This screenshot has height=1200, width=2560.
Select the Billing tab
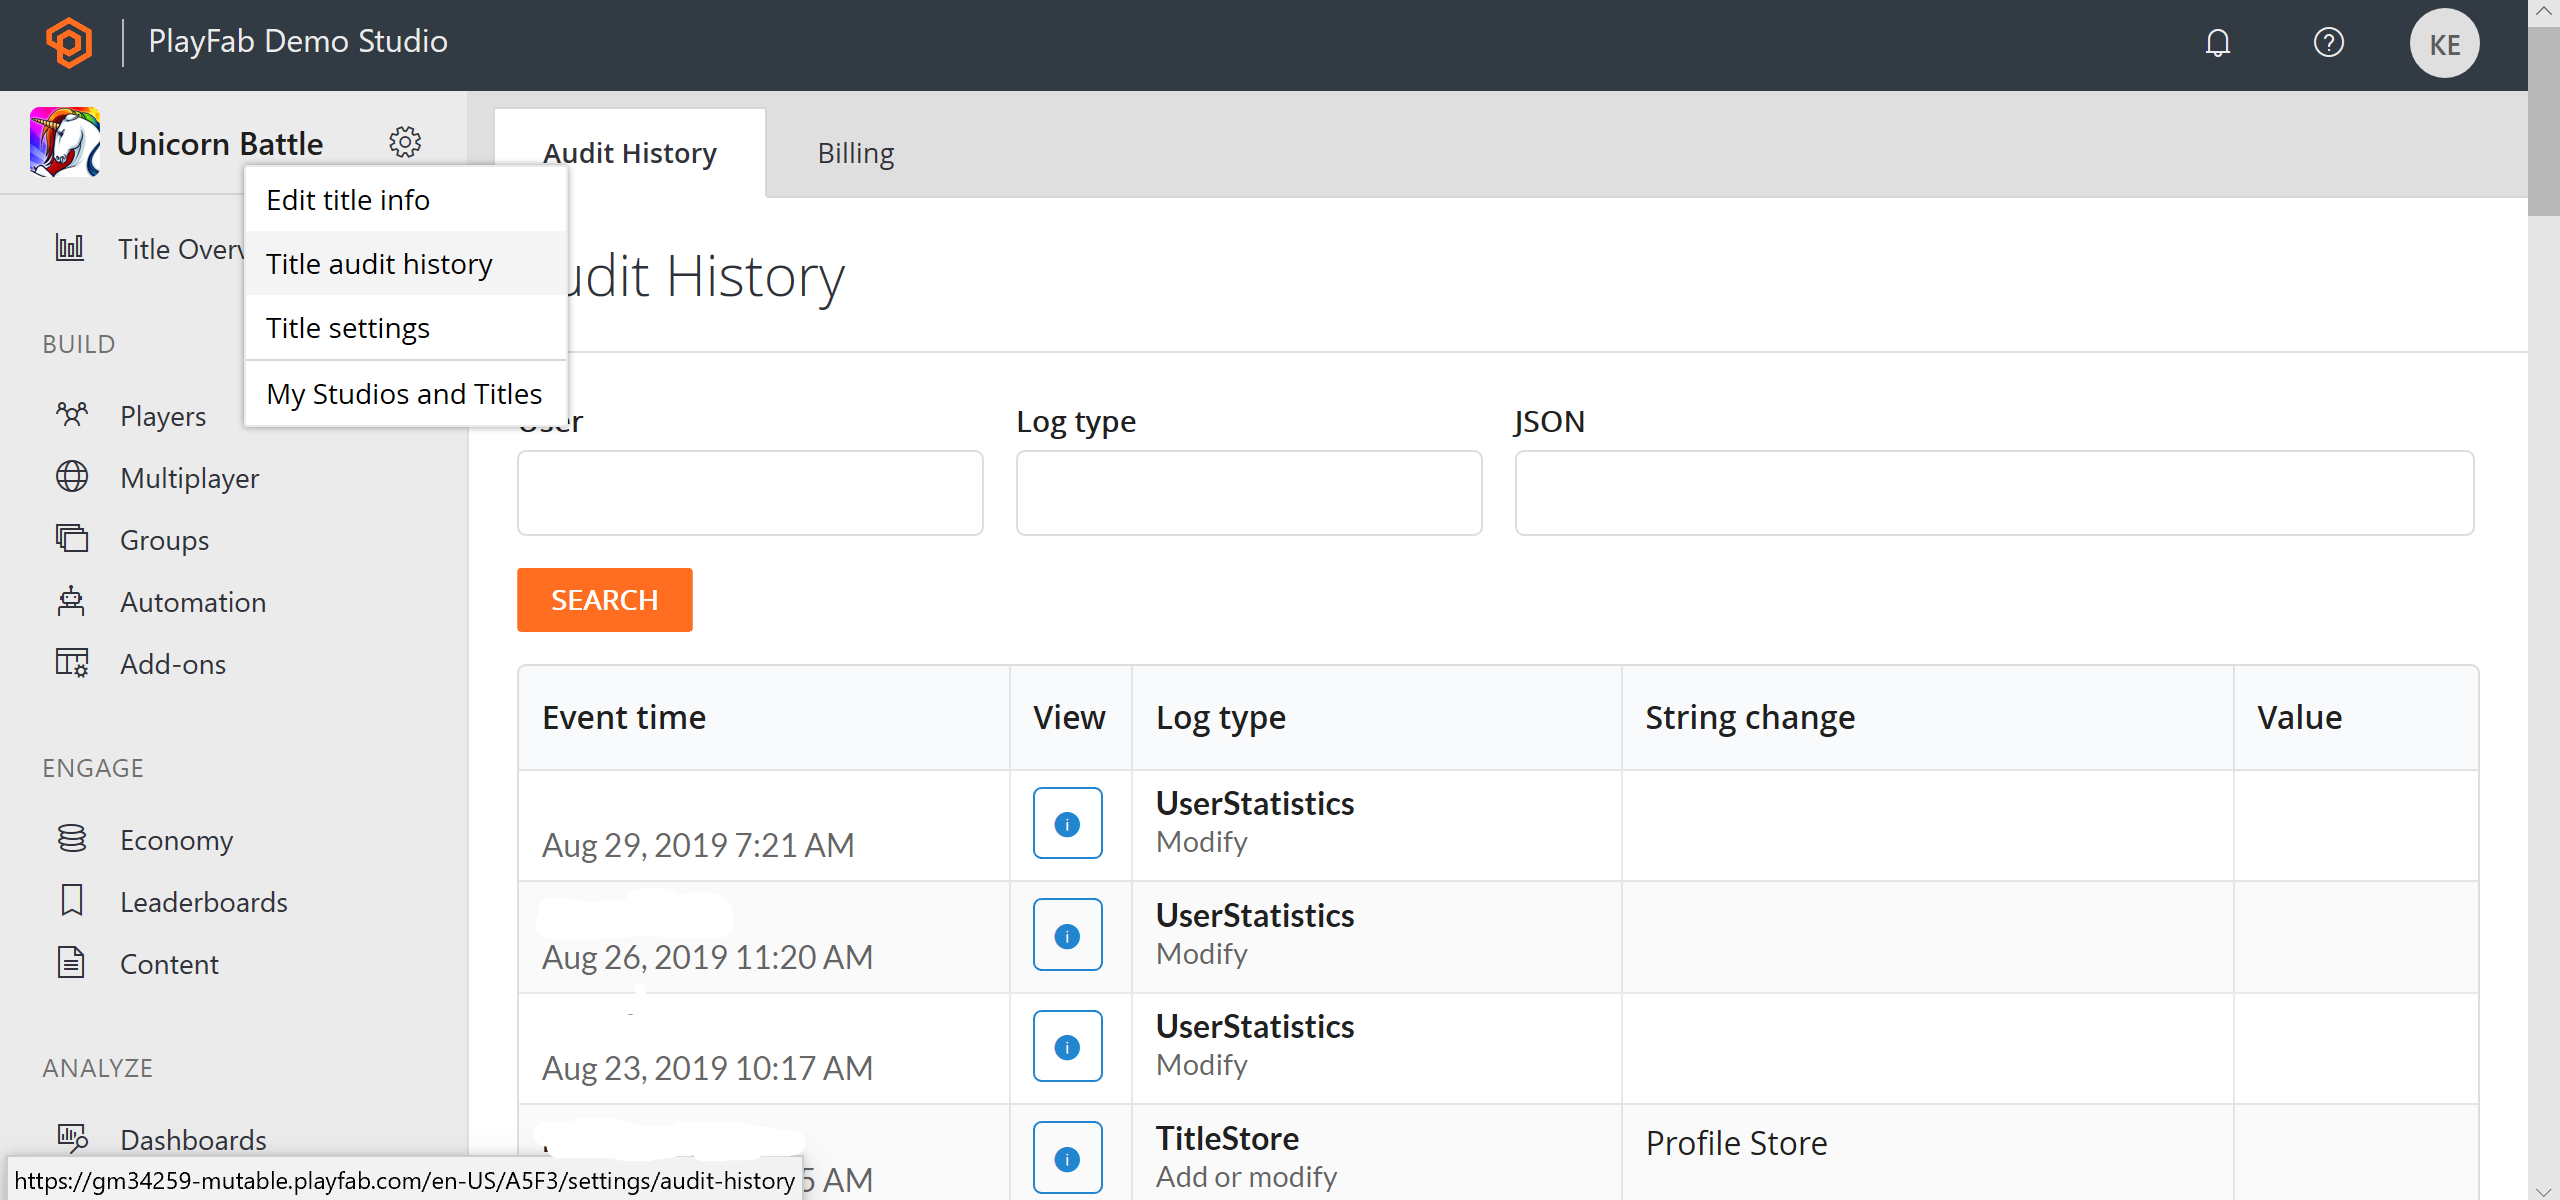[856, 152]
